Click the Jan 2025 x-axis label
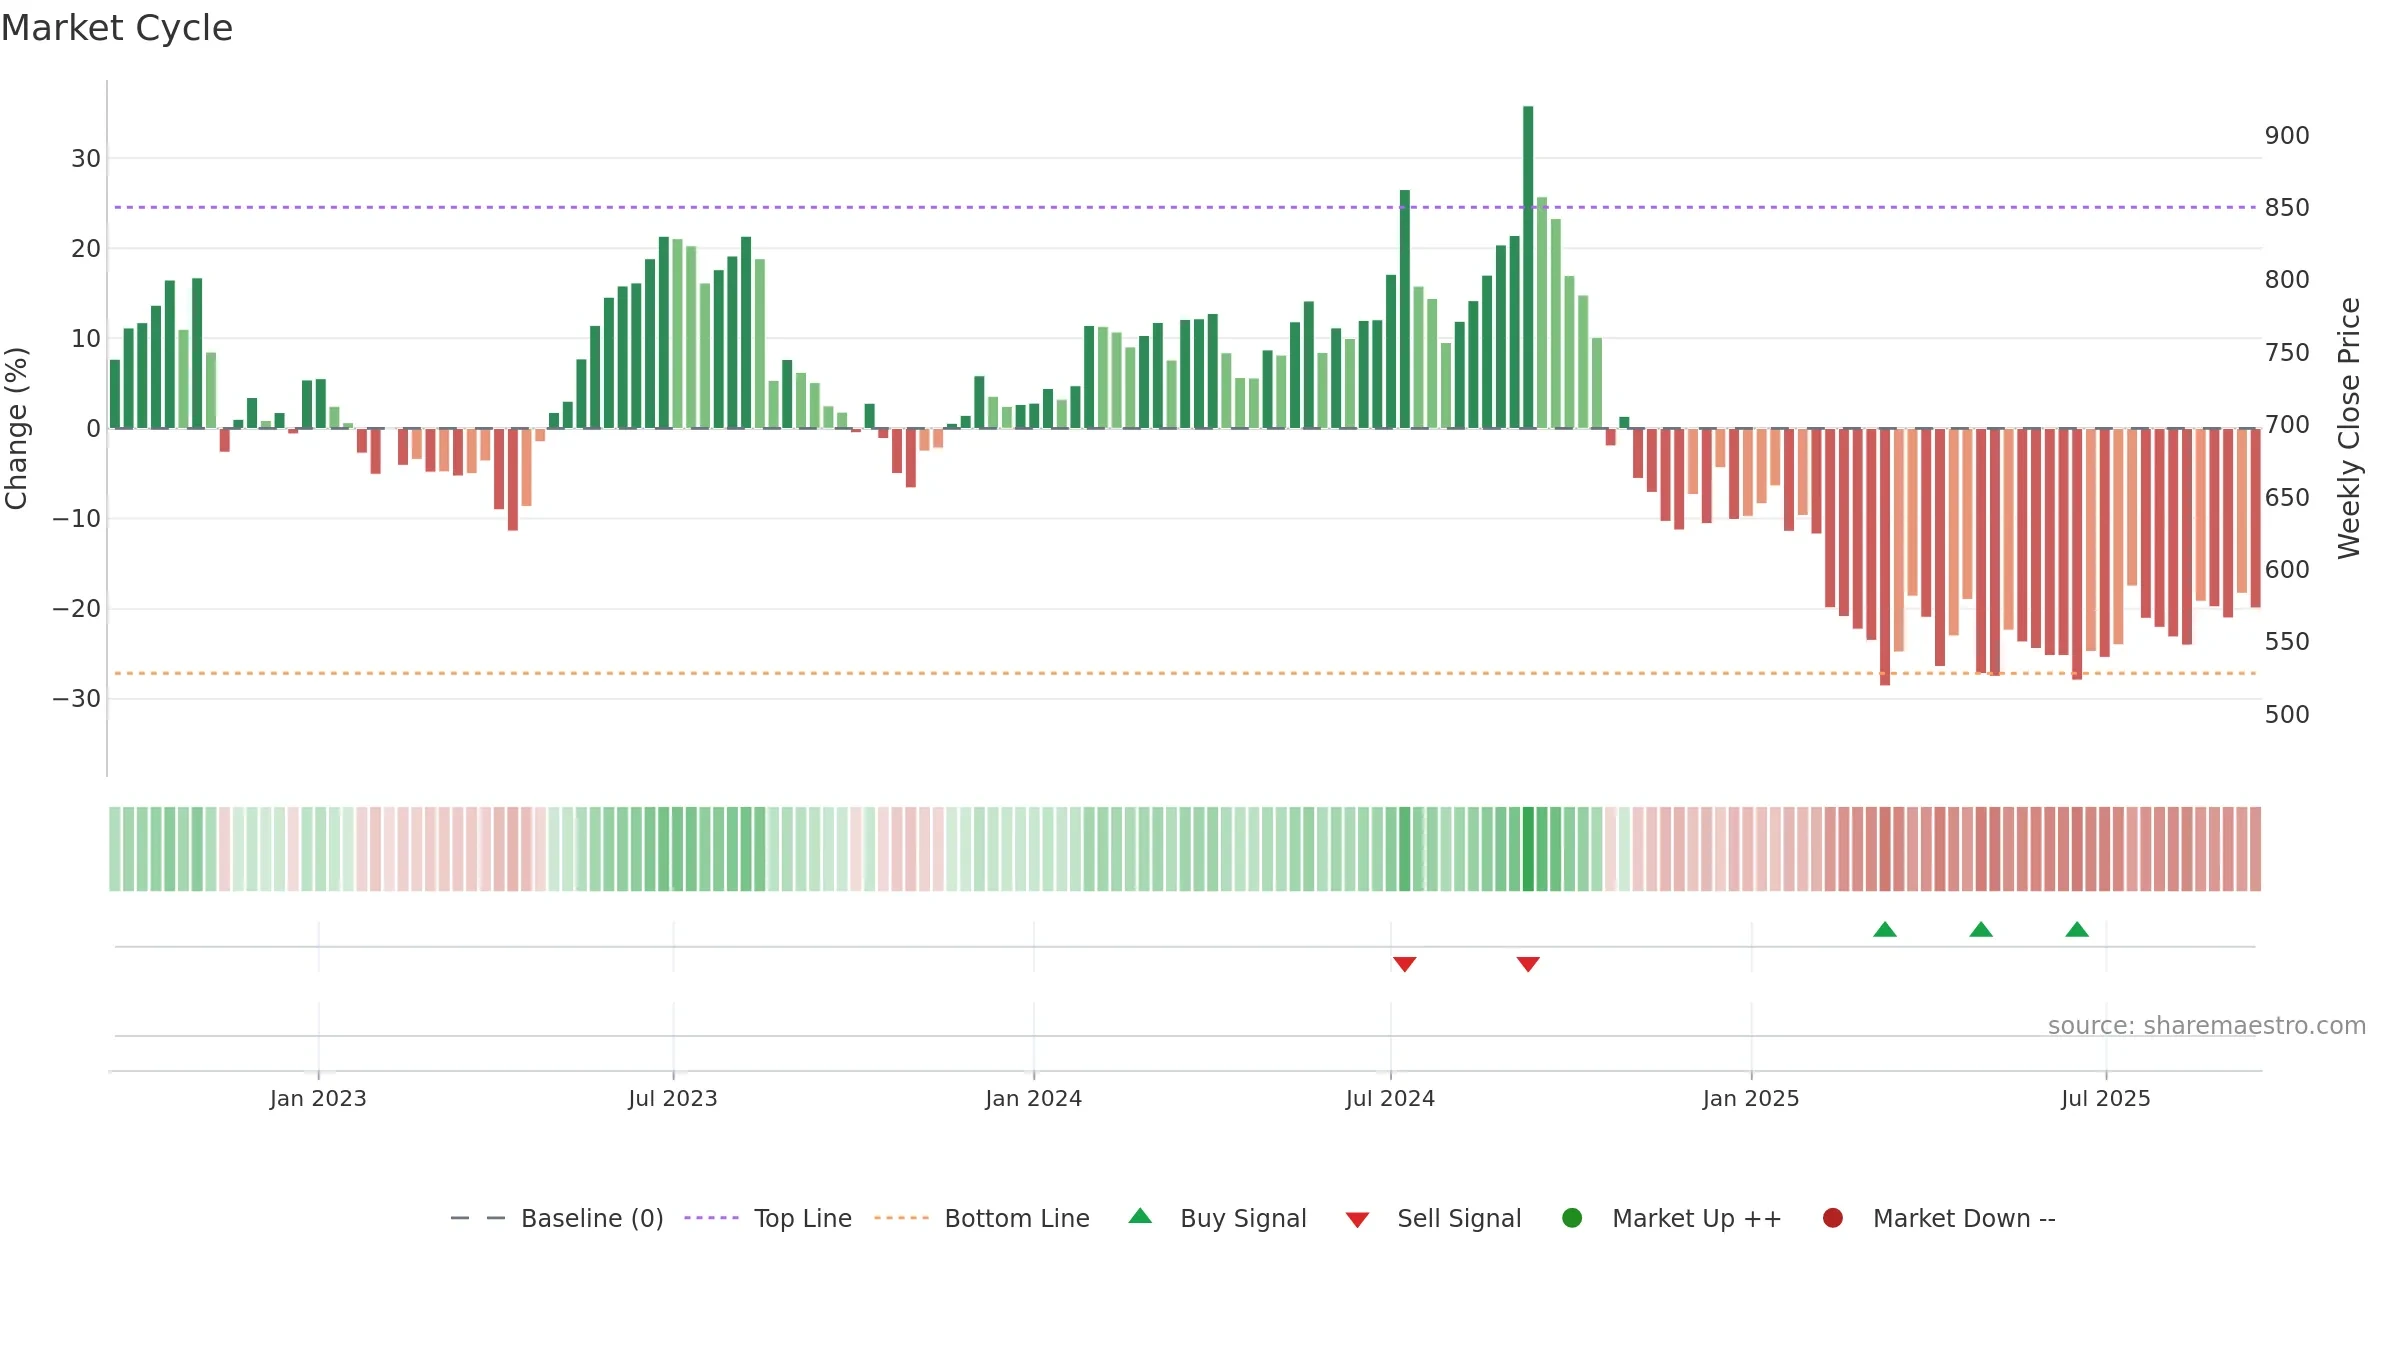The width and height of the screenshot is (2400, 1350). click(1751, 1098)
